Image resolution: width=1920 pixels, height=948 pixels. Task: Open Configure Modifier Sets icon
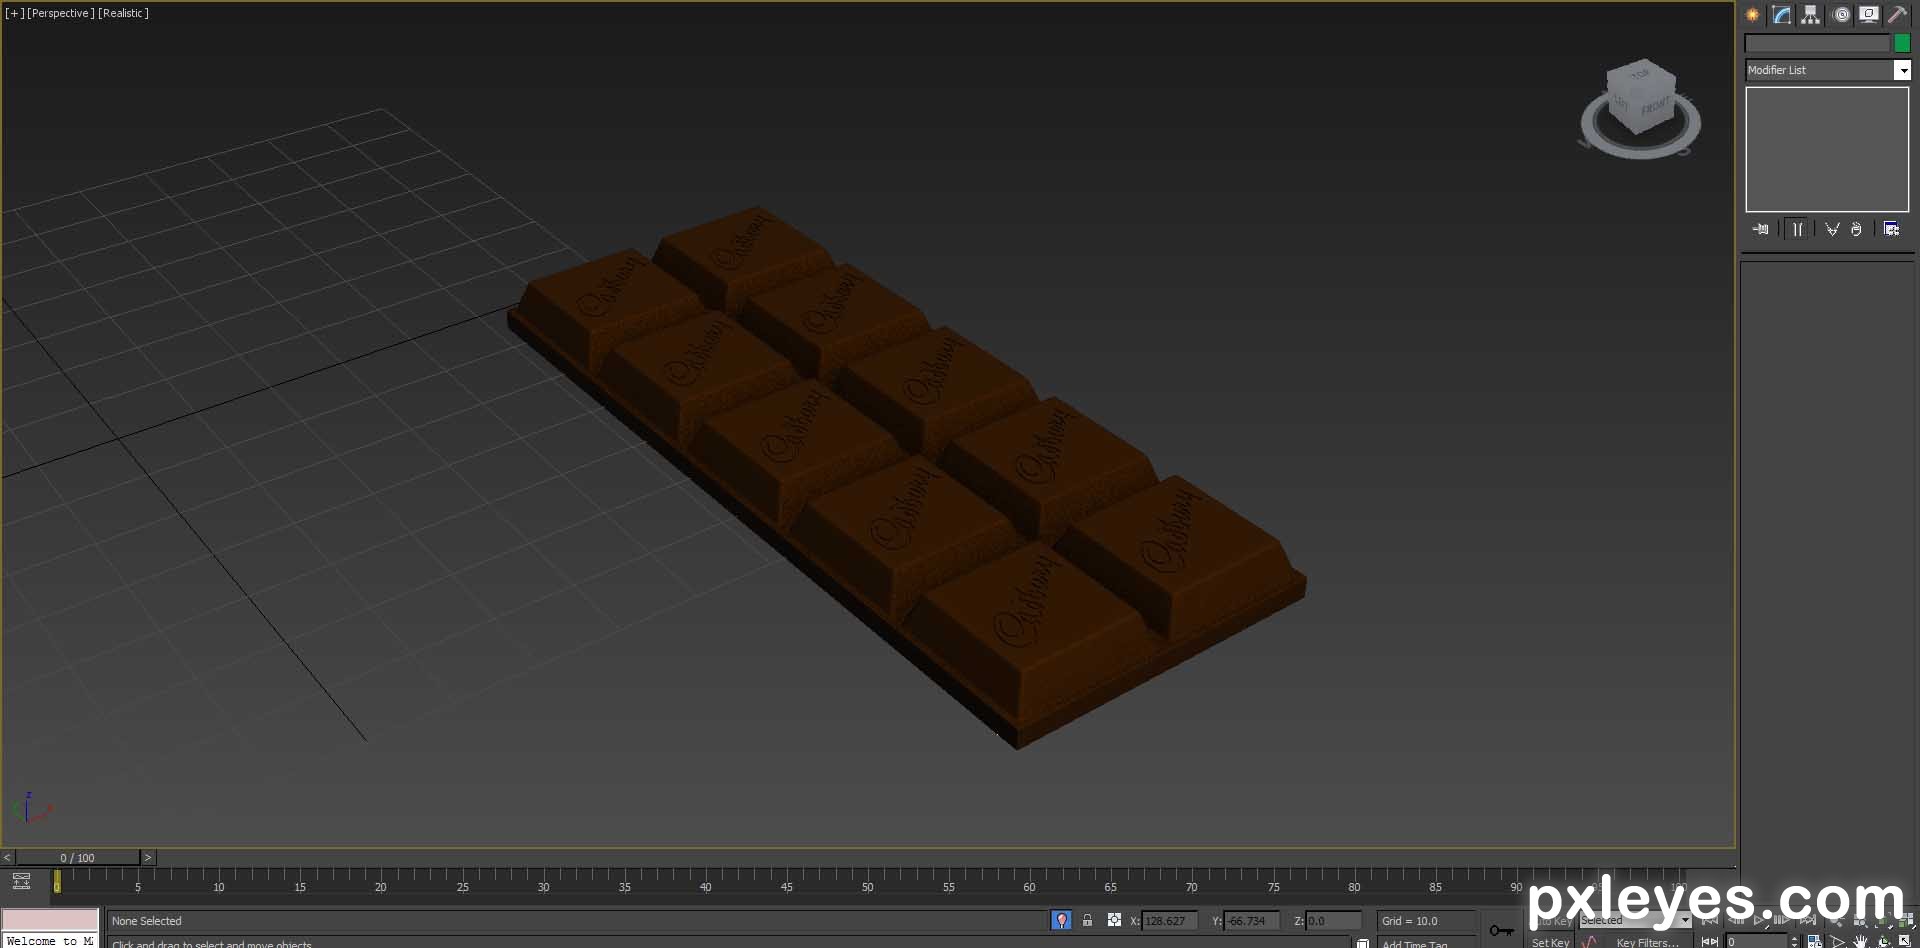(1891, 229)
